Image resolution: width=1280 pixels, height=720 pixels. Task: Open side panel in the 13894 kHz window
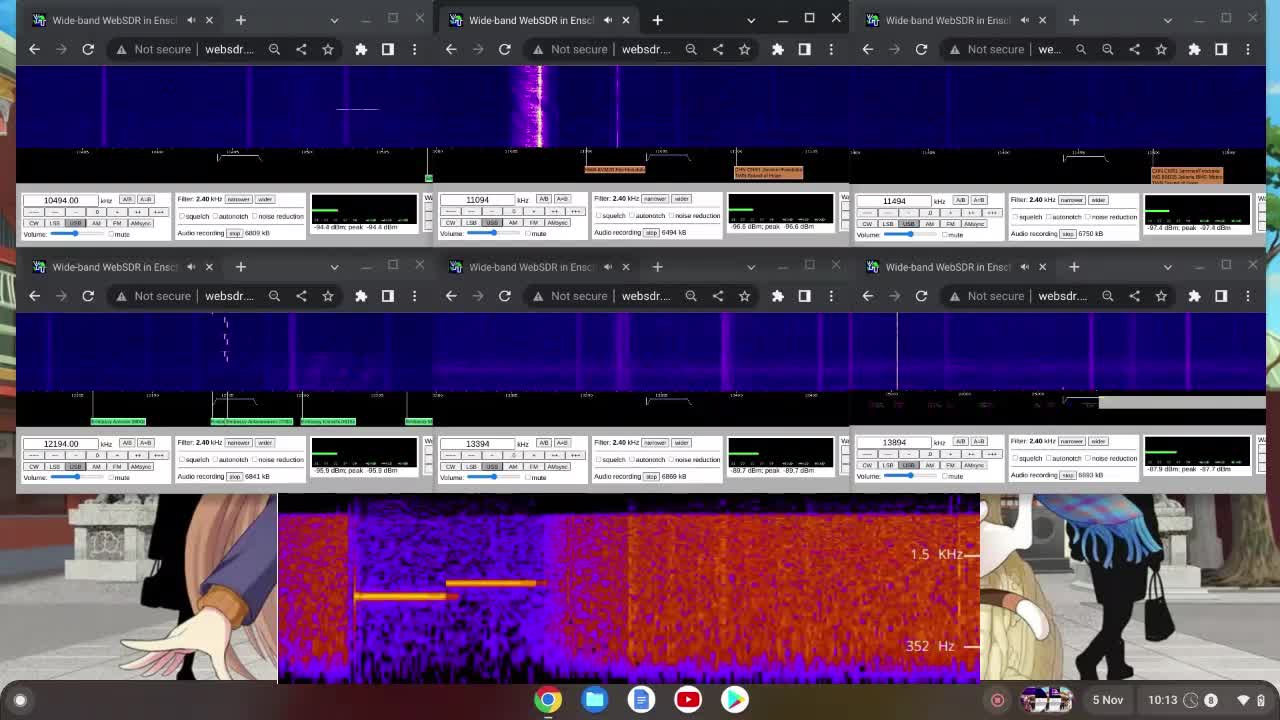(1221, 296)
